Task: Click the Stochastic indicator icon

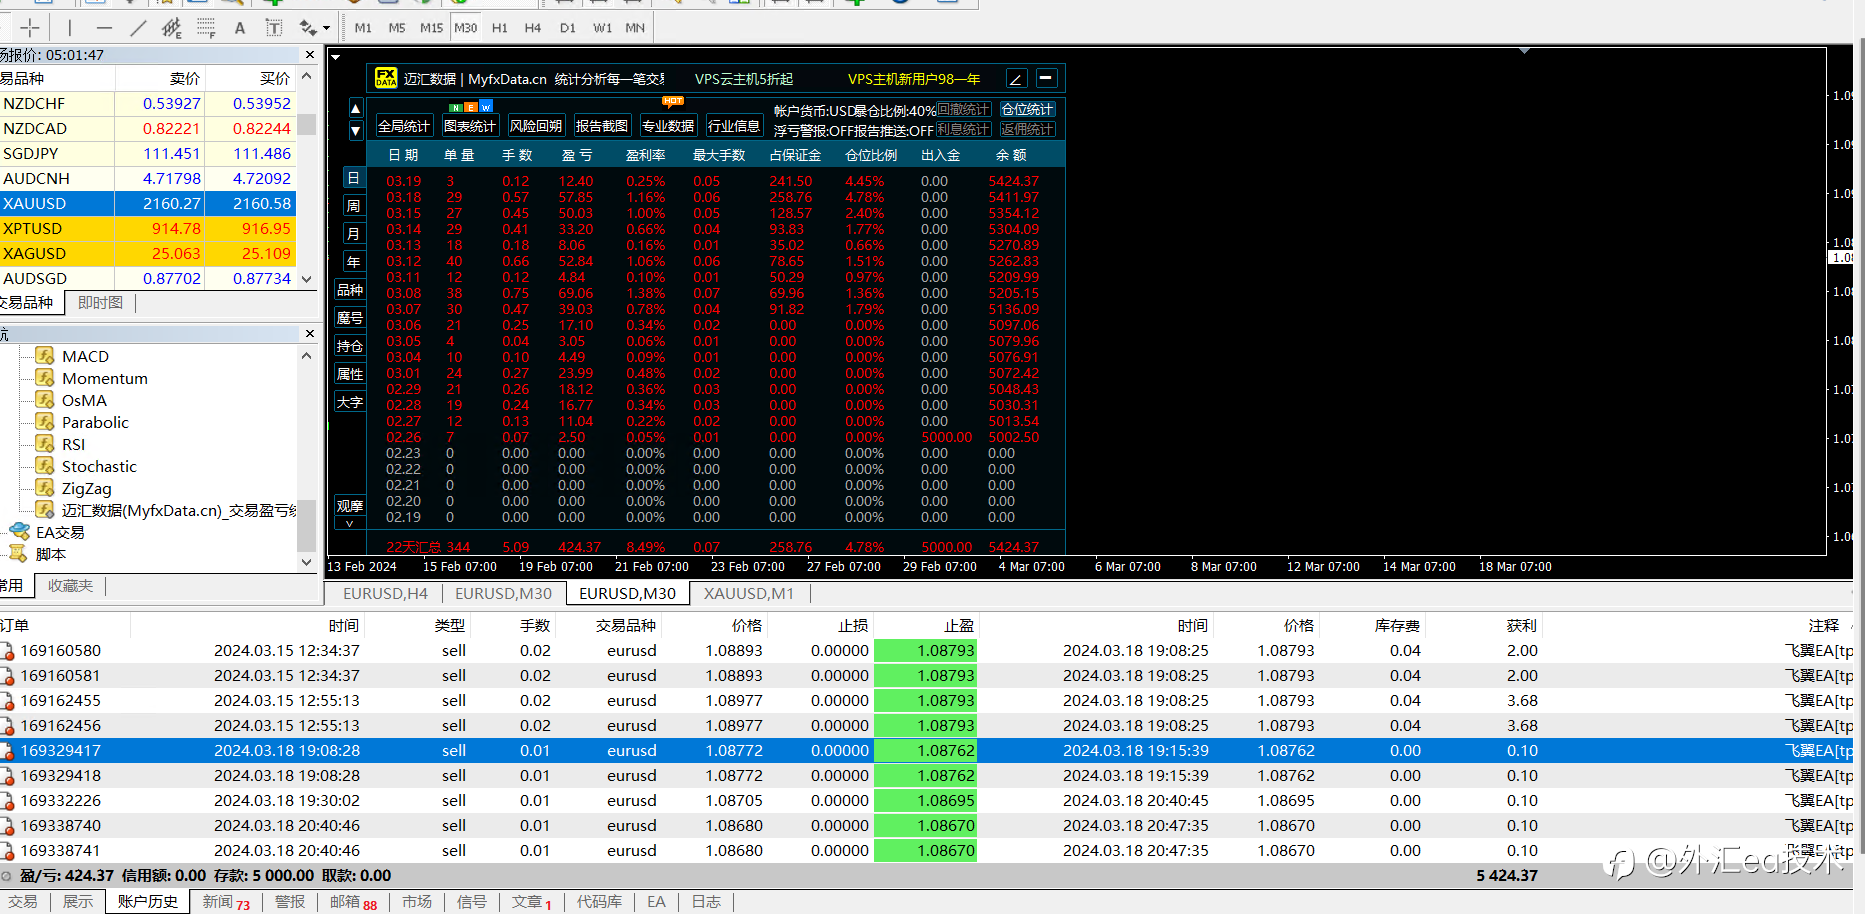Action: click(45, 465)
